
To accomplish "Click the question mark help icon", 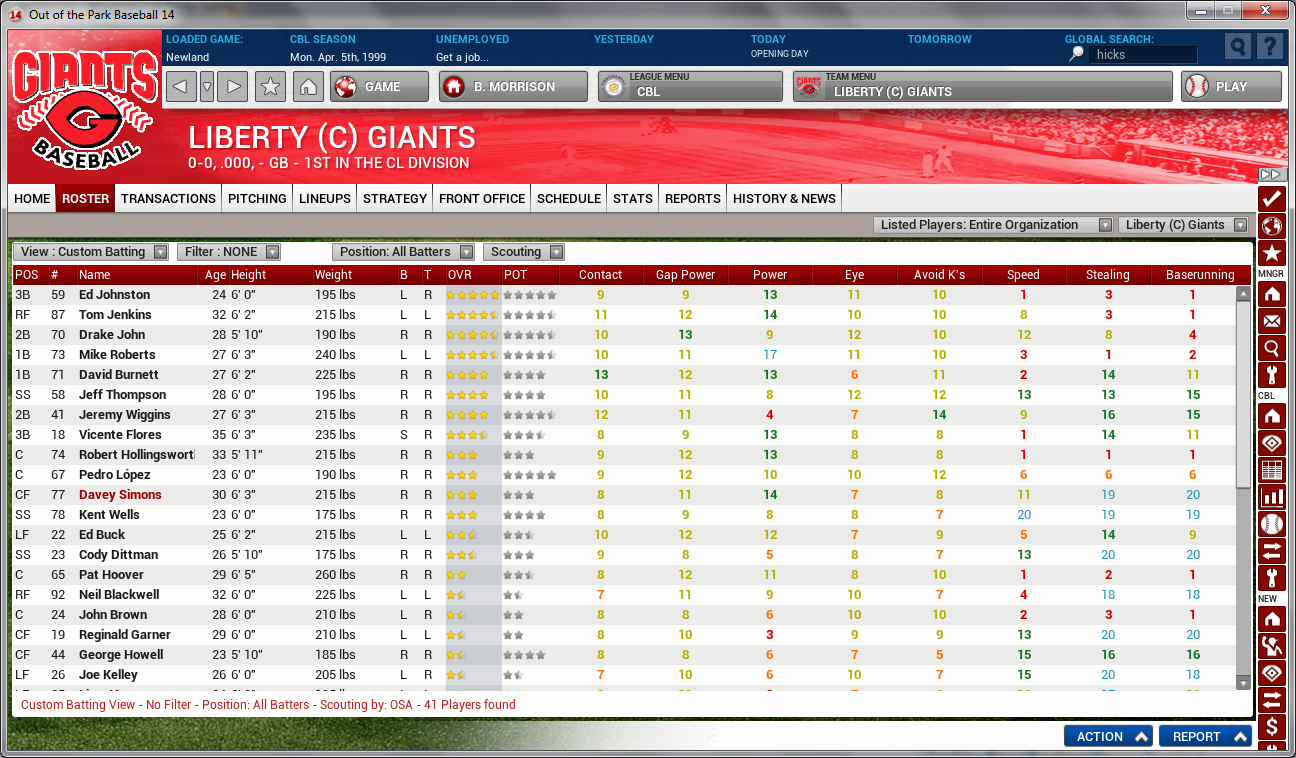I will tap(1269, 47).
